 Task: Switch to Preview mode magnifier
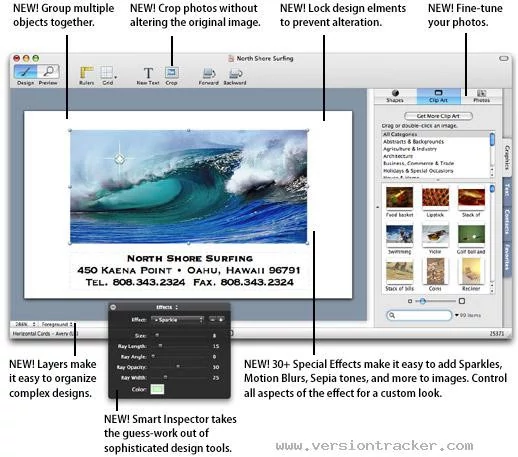pyautogui.click(x=48, y=71)
